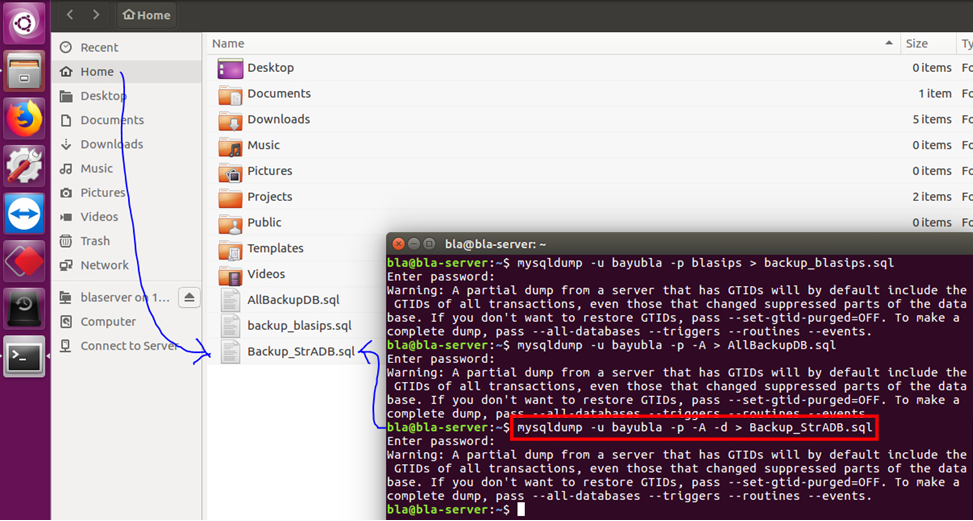Image resolution: width=973 pixels, height=521 pixels.
Task: Select Home in sidebar
Action: pyautogui.click(x=127, y=72)
